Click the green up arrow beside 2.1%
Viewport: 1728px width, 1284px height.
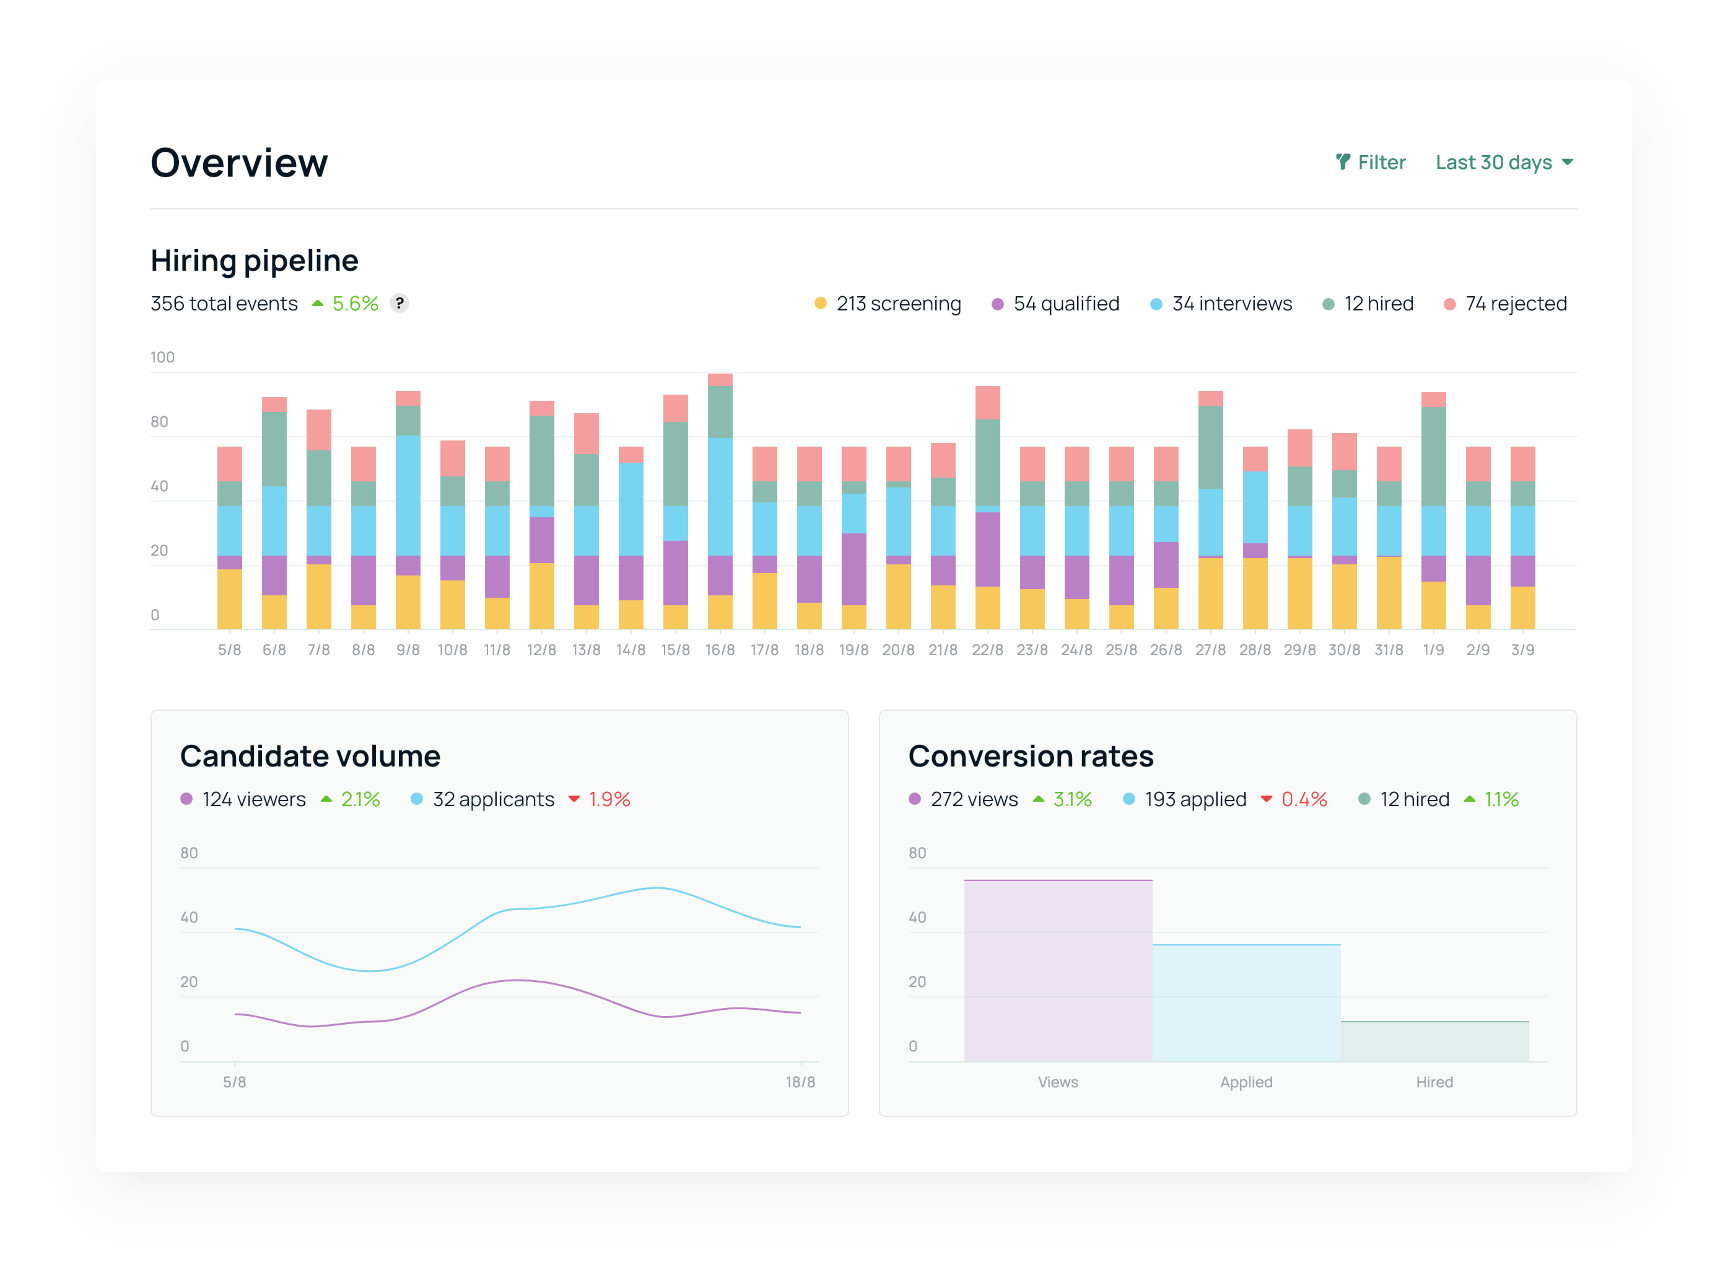point(326,799)
